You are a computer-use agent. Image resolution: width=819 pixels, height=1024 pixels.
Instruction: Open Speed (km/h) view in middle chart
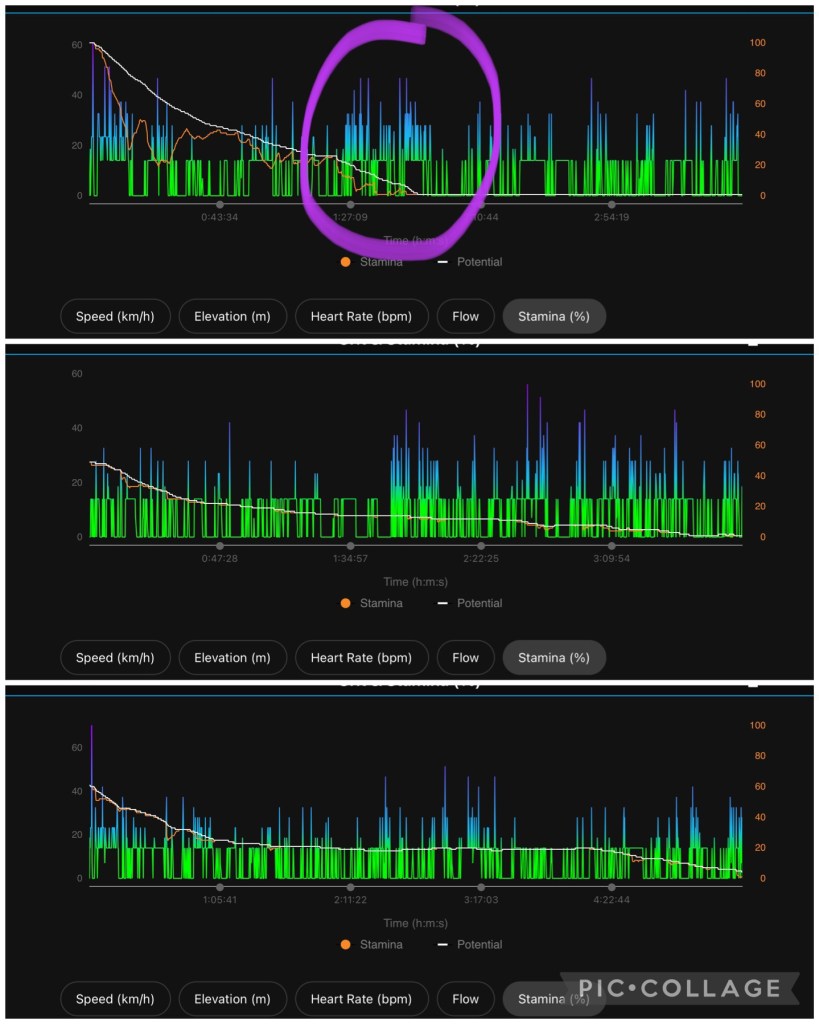115,658
